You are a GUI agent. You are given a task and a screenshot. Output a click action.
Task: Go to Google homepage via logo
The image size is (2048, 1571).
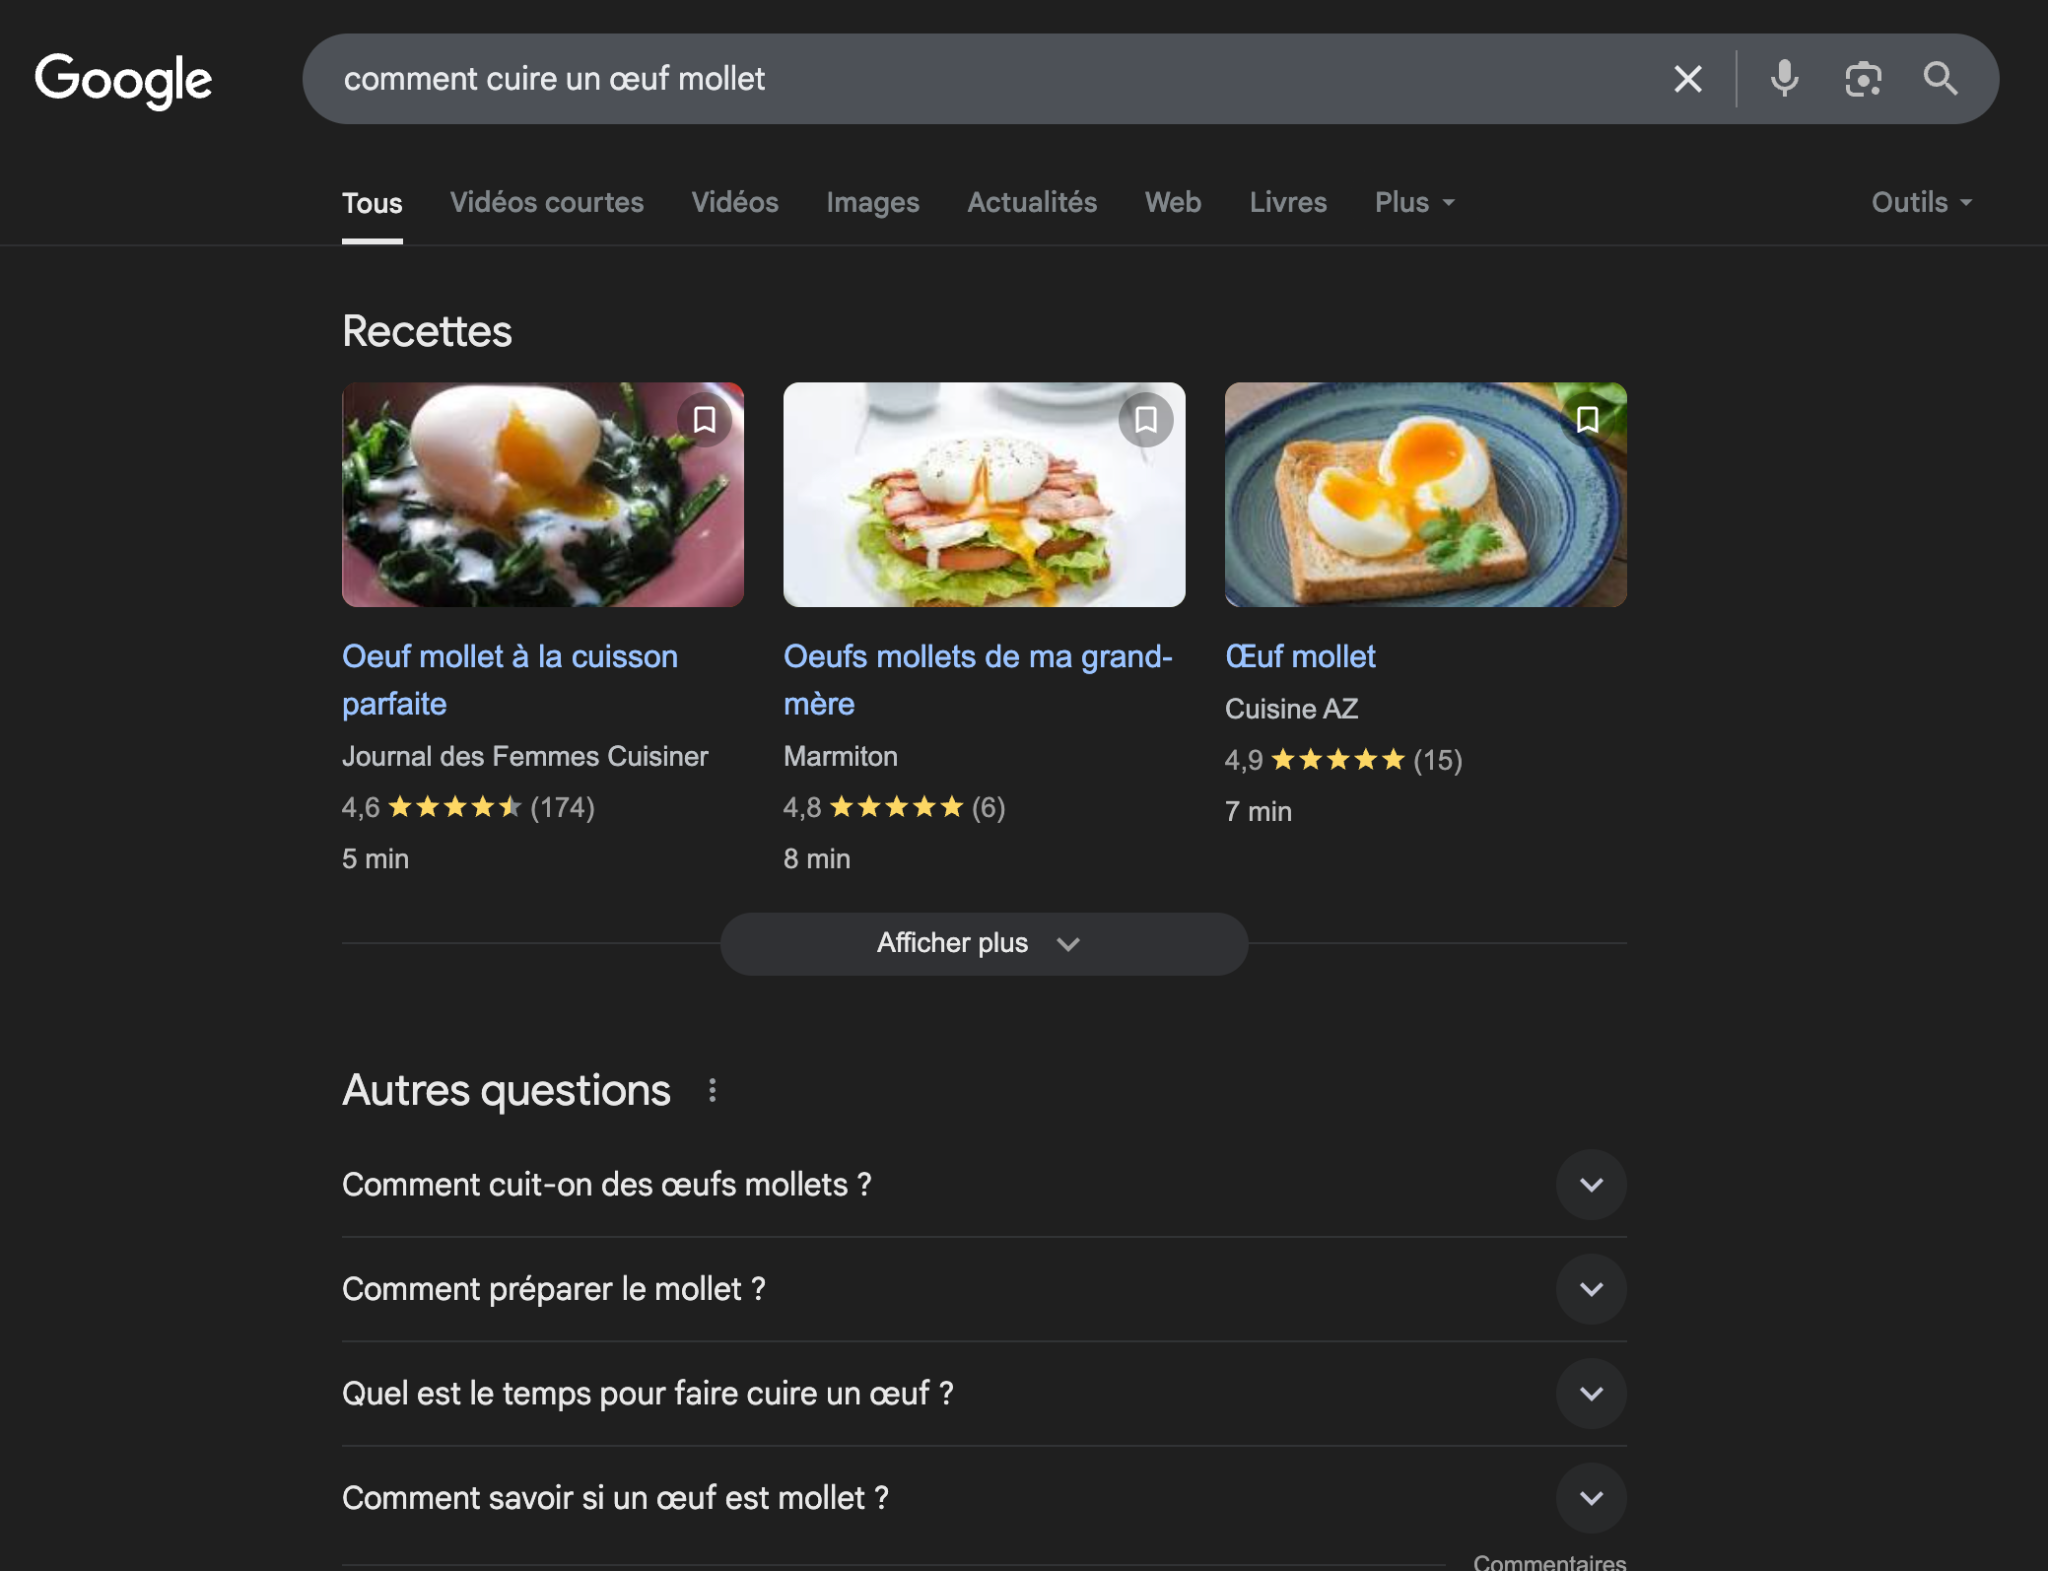tap(123, 80)
